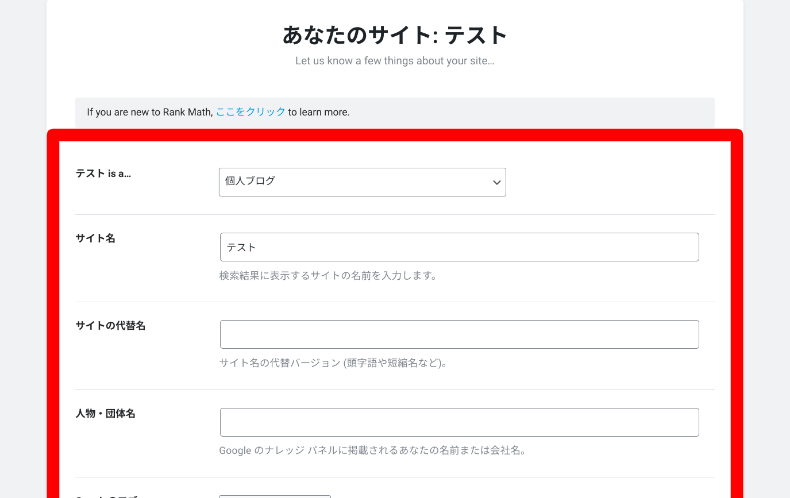Screen dimensions: 790x498
Task: Click the ここをクリック learn more link
Action: [250, 112]
